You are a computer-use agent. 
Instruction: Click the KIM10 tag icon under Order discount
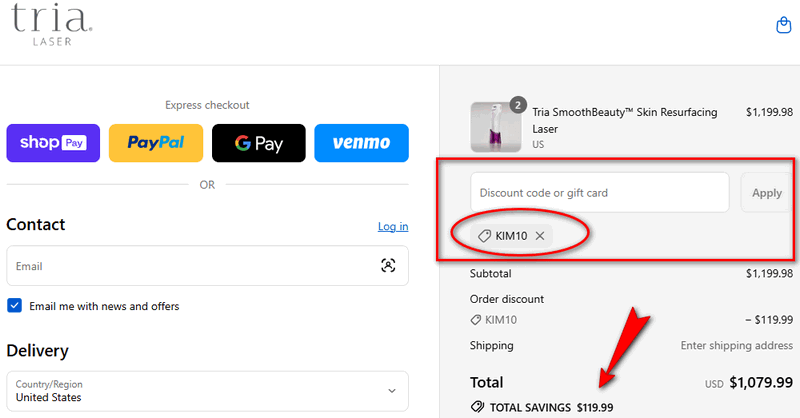(475, 320)
